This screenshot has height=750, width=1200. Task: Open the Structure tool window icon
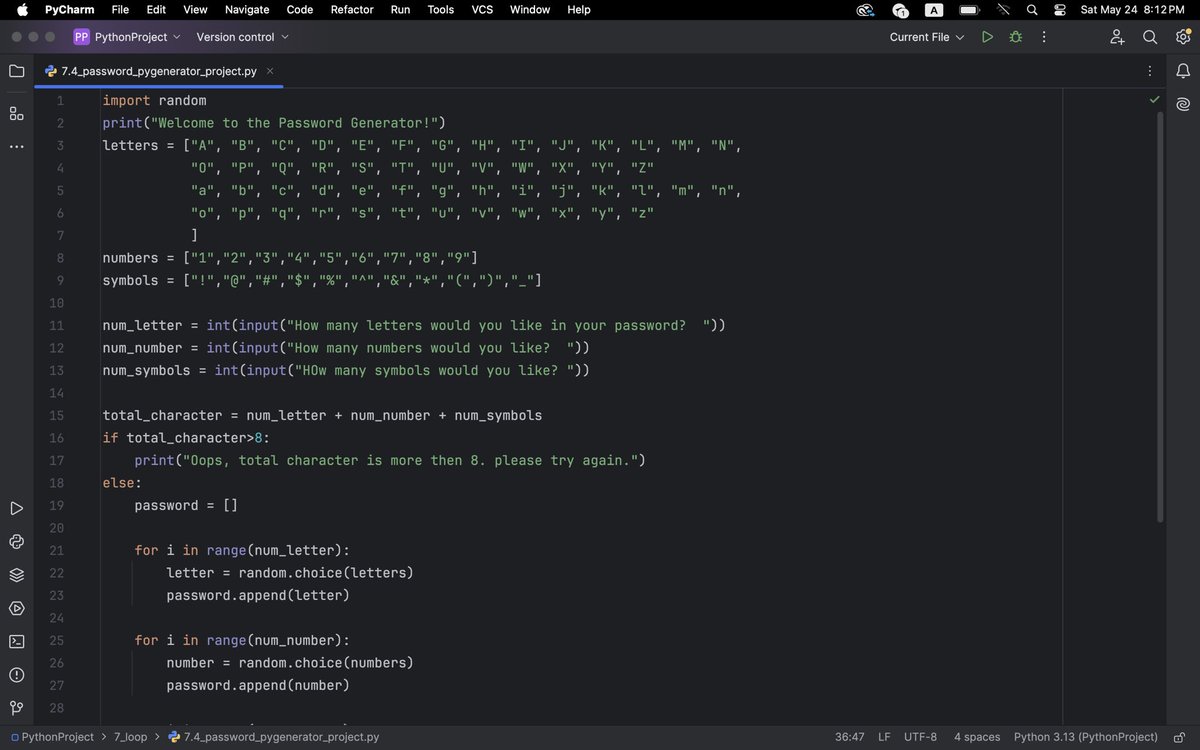pos(16,113)
